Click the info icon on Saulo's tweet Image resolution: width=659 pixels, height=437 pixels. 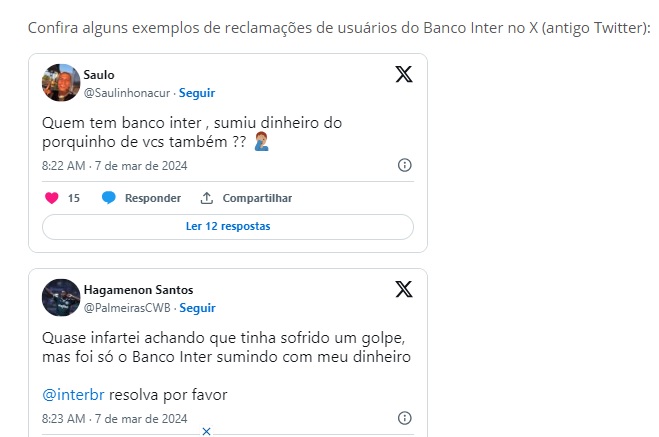pos(405,165)
